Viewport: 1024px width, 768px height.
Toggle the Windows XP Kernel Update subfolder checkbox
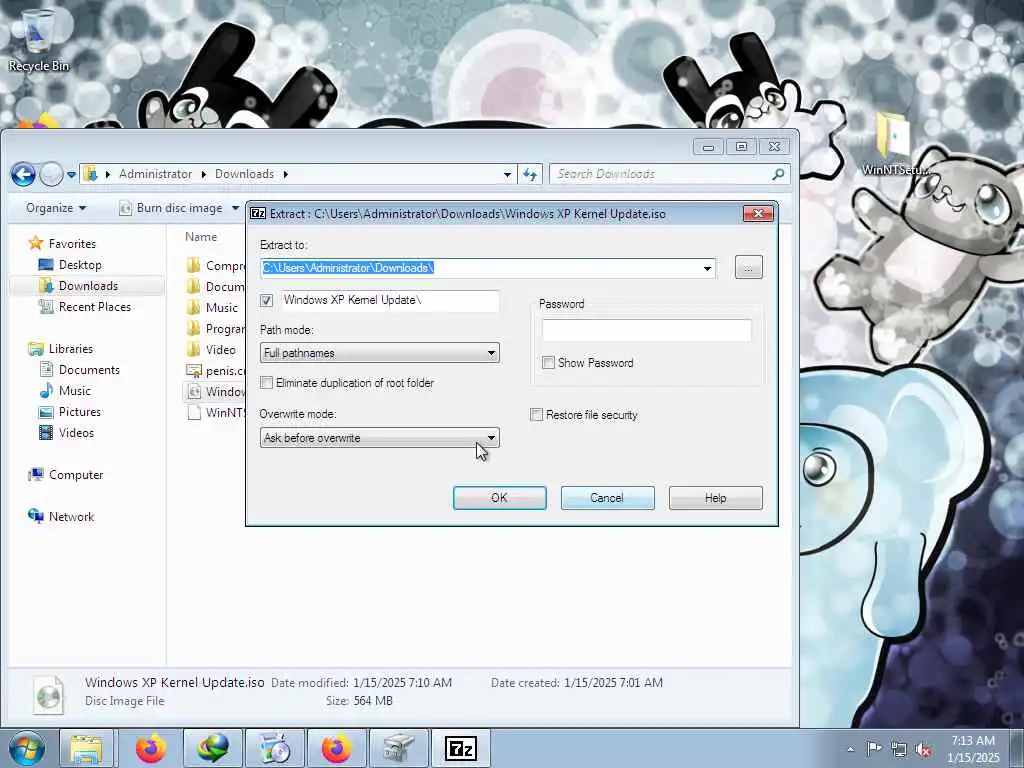pyautogui.click(x=266, y=300)
